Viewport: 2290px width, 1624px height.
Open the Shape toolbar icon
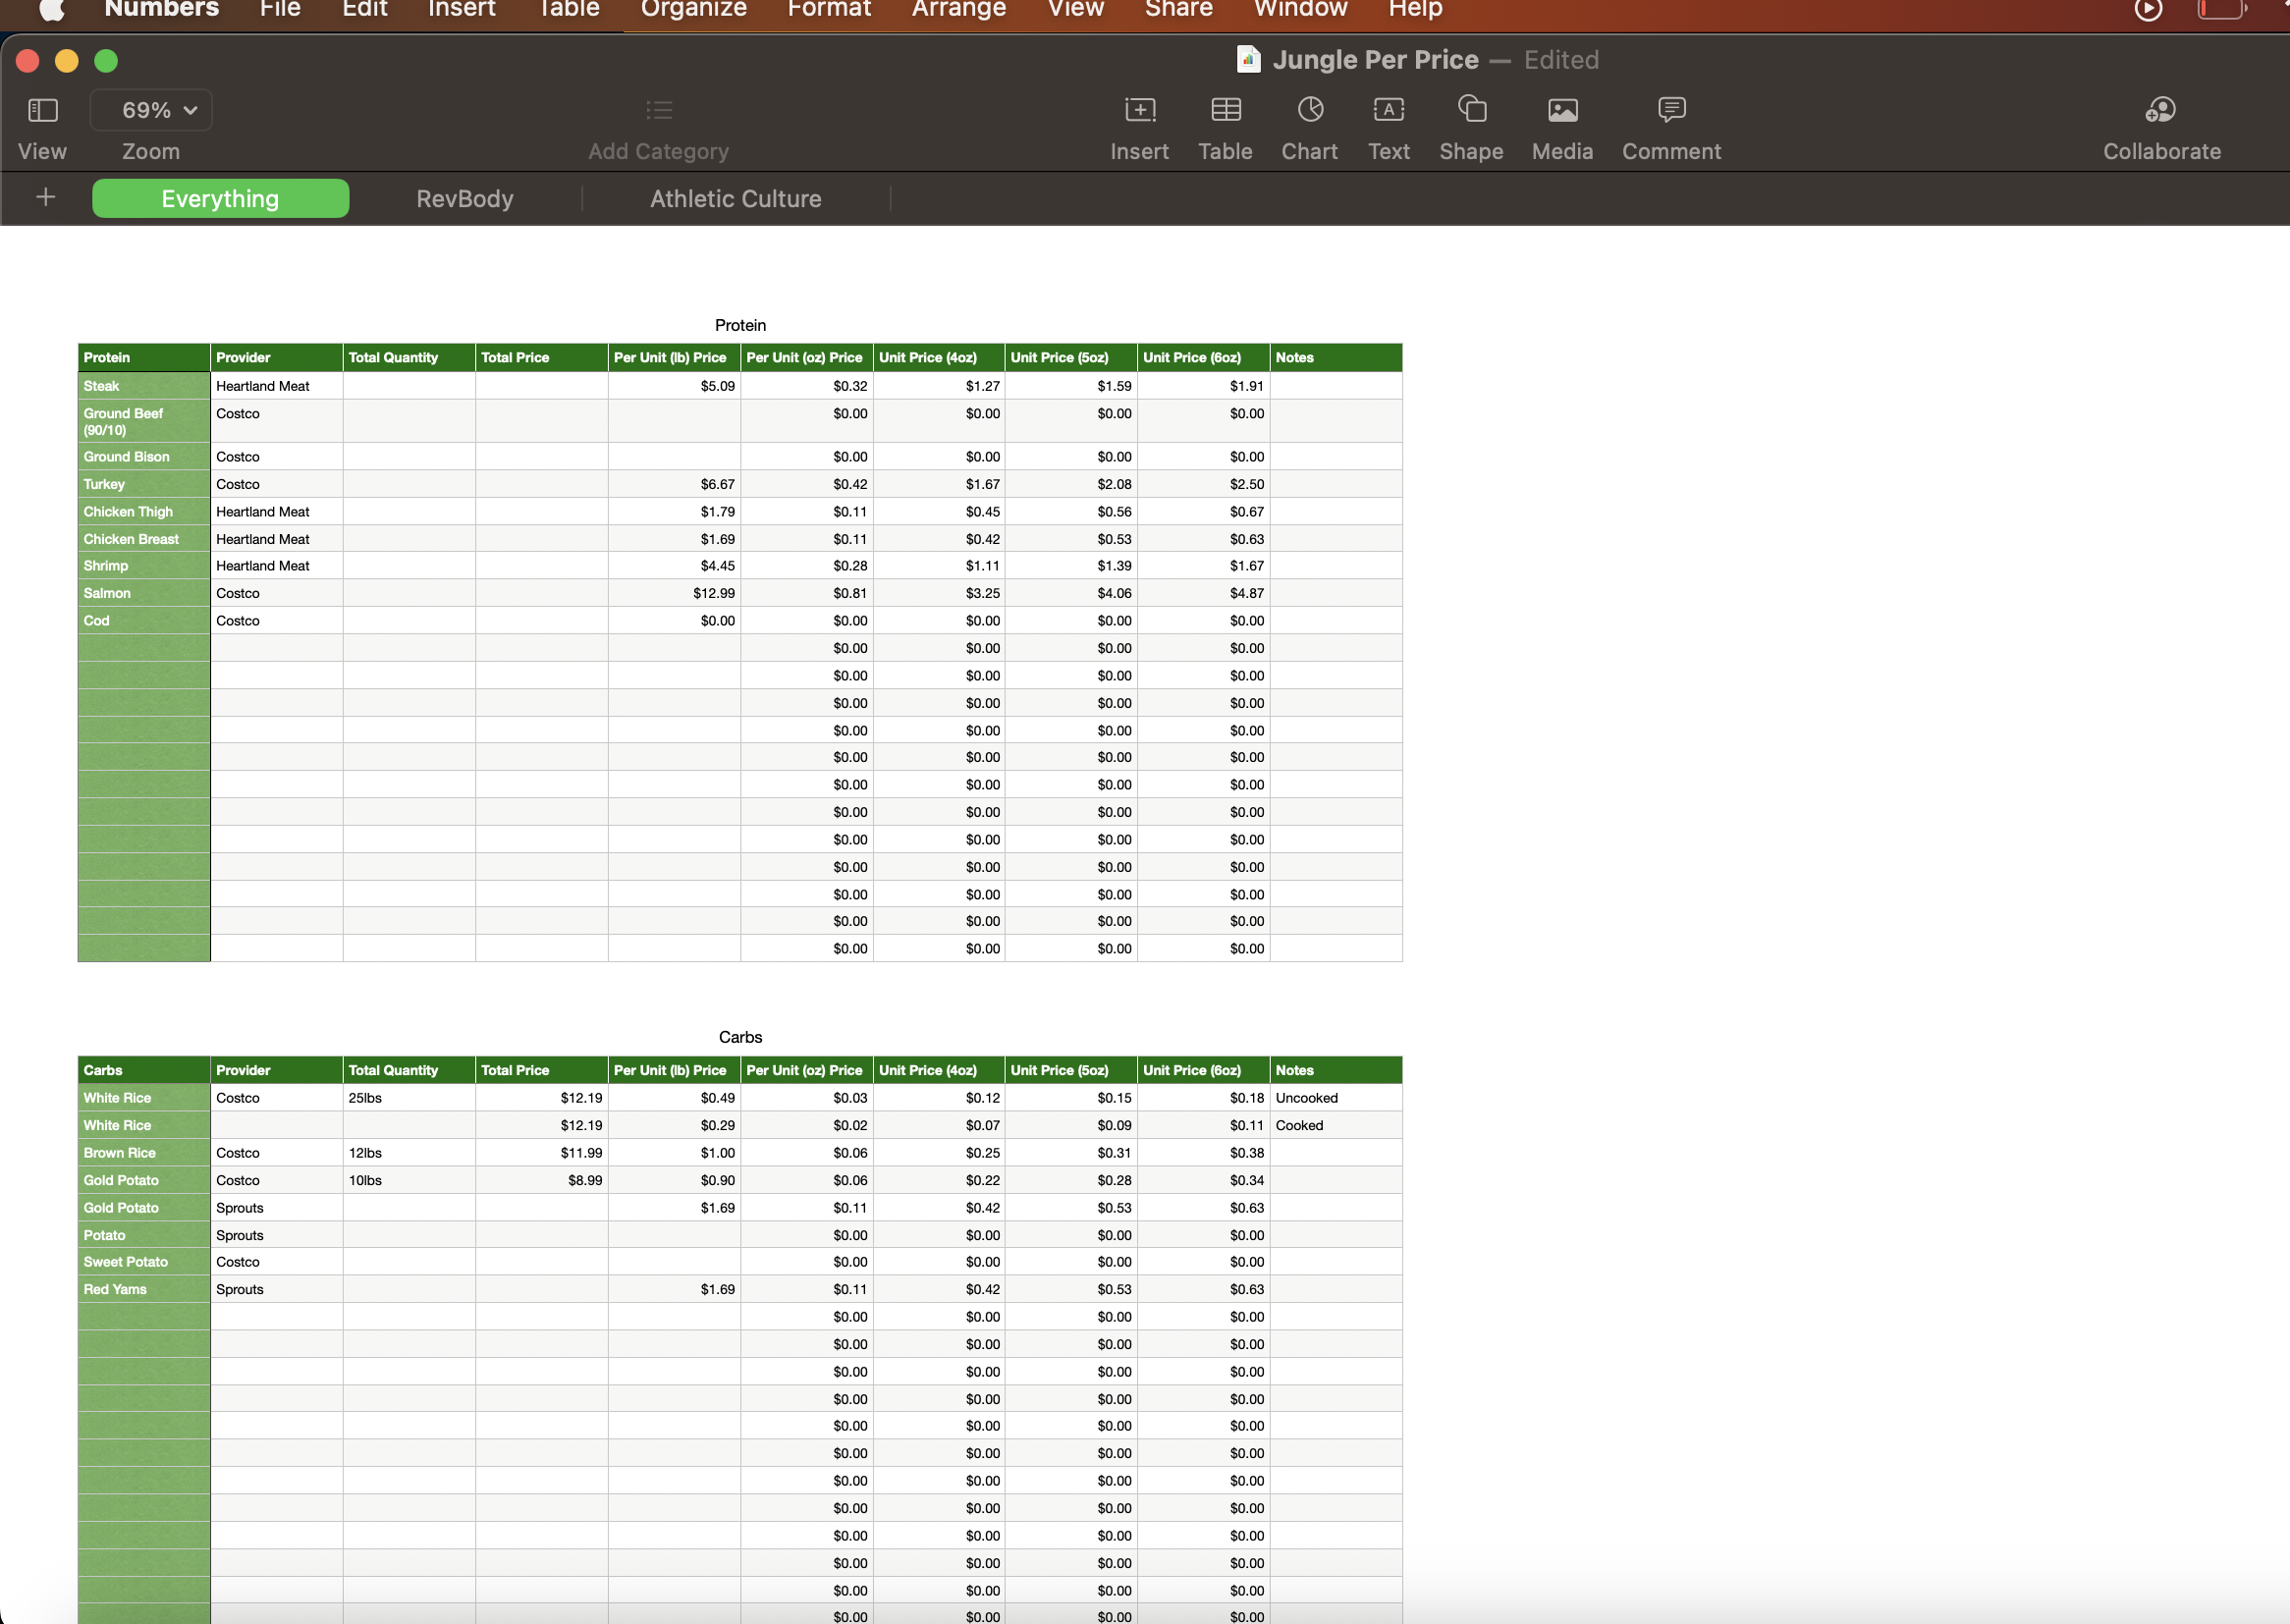pyautogui.click(x=1471, y=110)
